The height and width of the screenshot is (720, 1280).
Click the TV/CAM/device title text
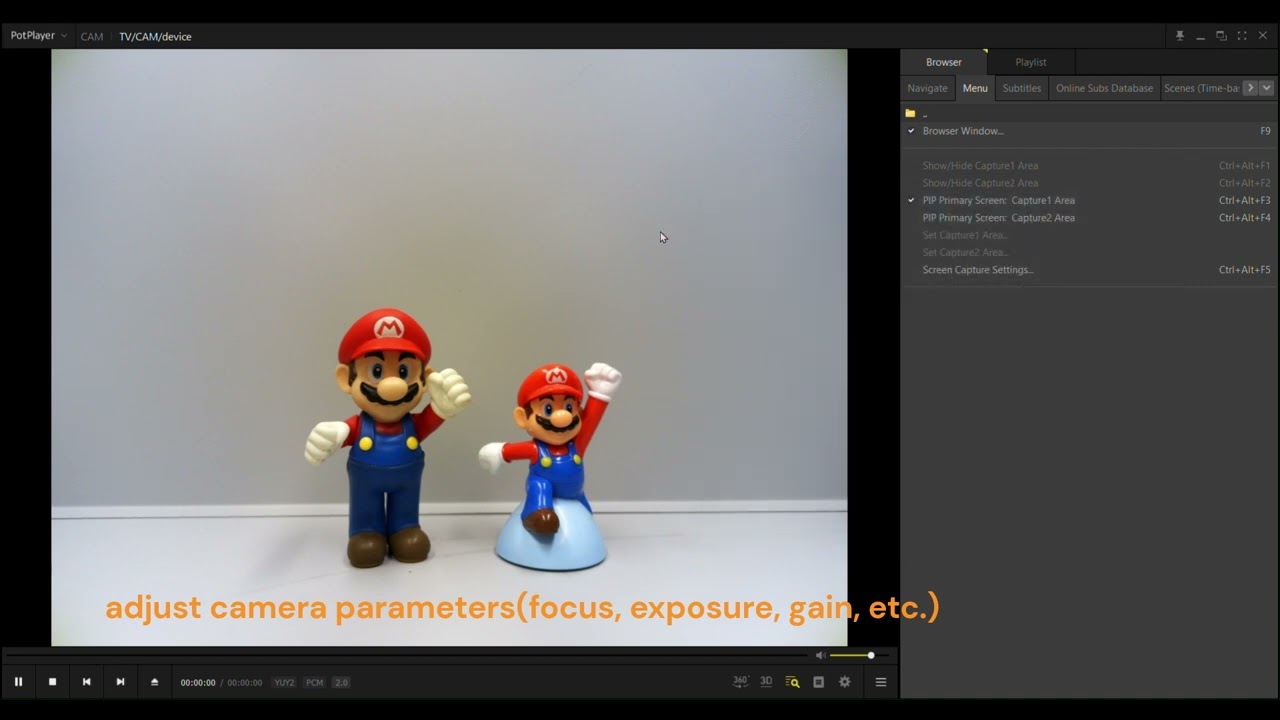point(155,36)
